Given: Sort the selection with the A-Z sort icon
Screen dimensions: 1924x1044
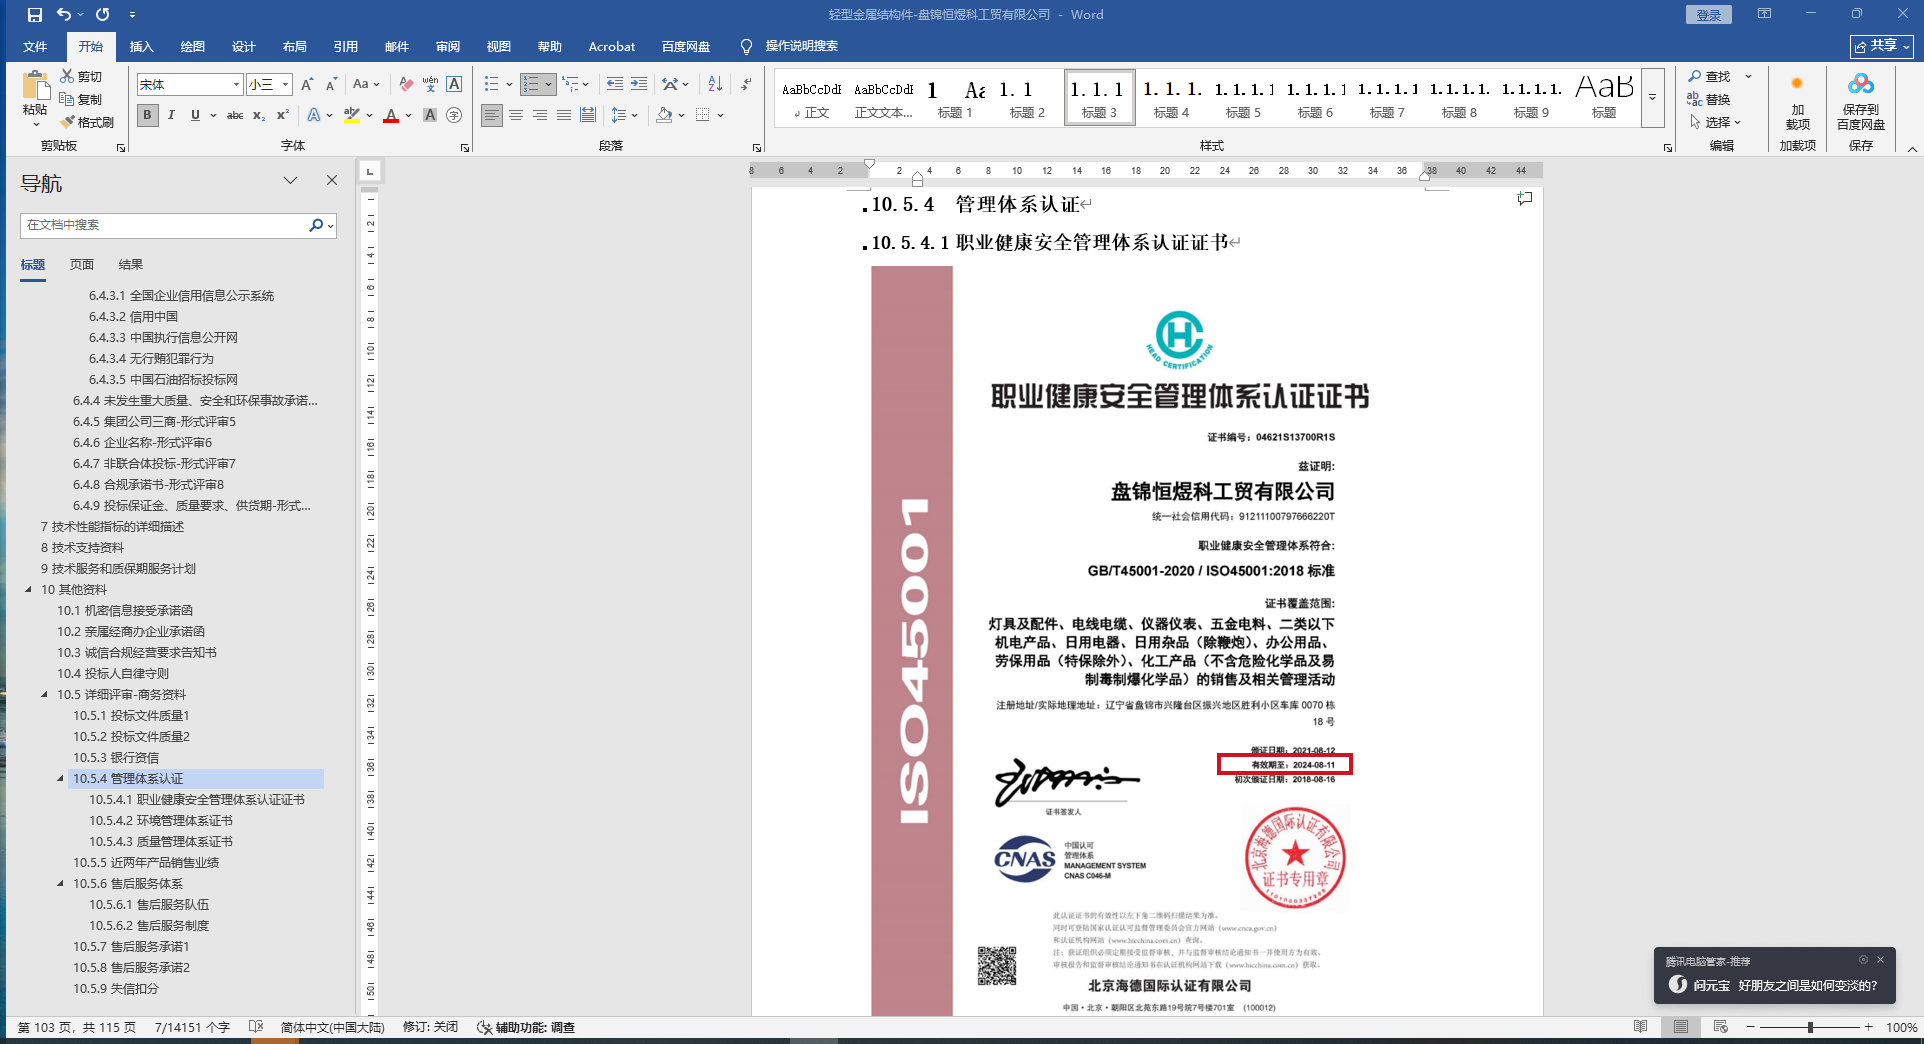Looking at the screenshot, I should (715, 85).
